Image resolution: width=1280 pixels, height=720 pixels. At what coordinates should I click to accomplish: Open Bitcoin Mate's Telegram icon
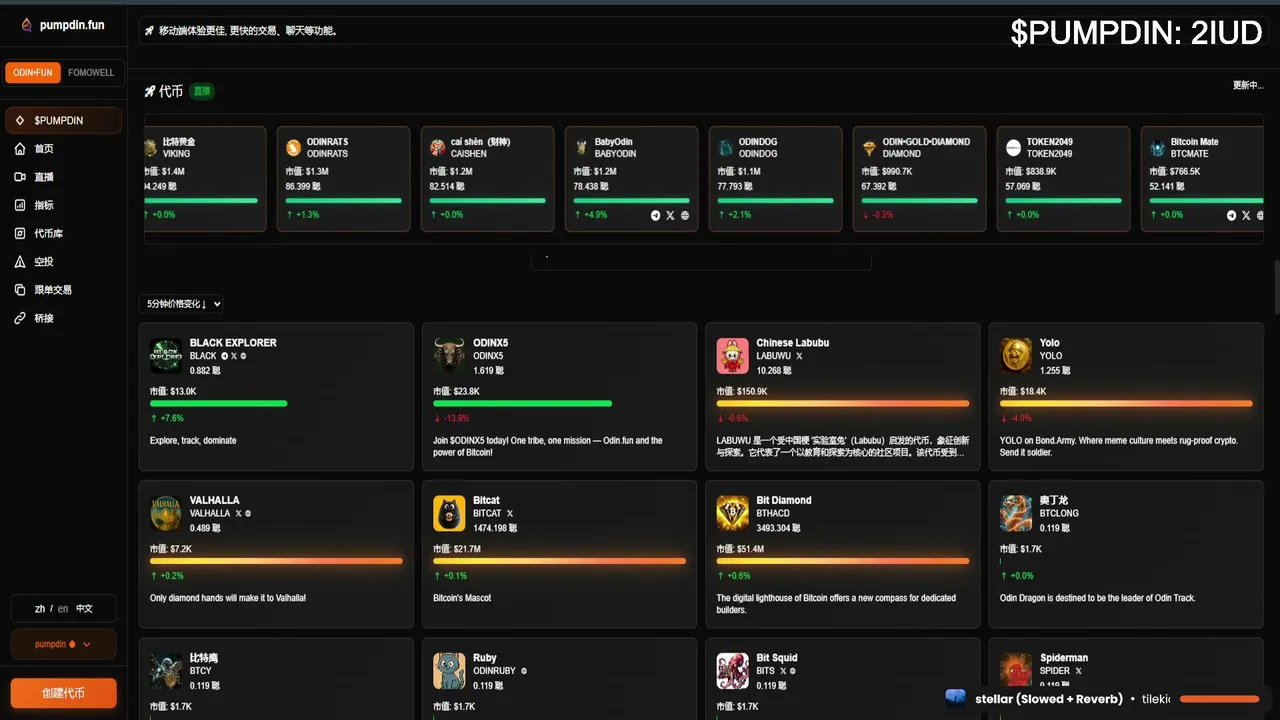click(1232, 215)
